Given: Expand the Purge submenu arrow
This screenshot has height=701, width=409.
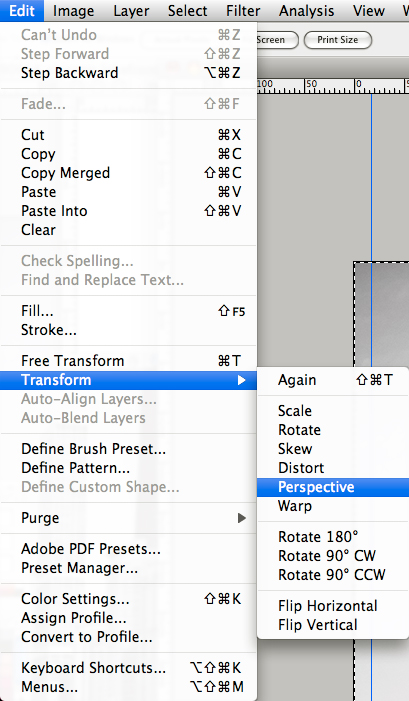Looking at the screenshot, I should point(241,518).
